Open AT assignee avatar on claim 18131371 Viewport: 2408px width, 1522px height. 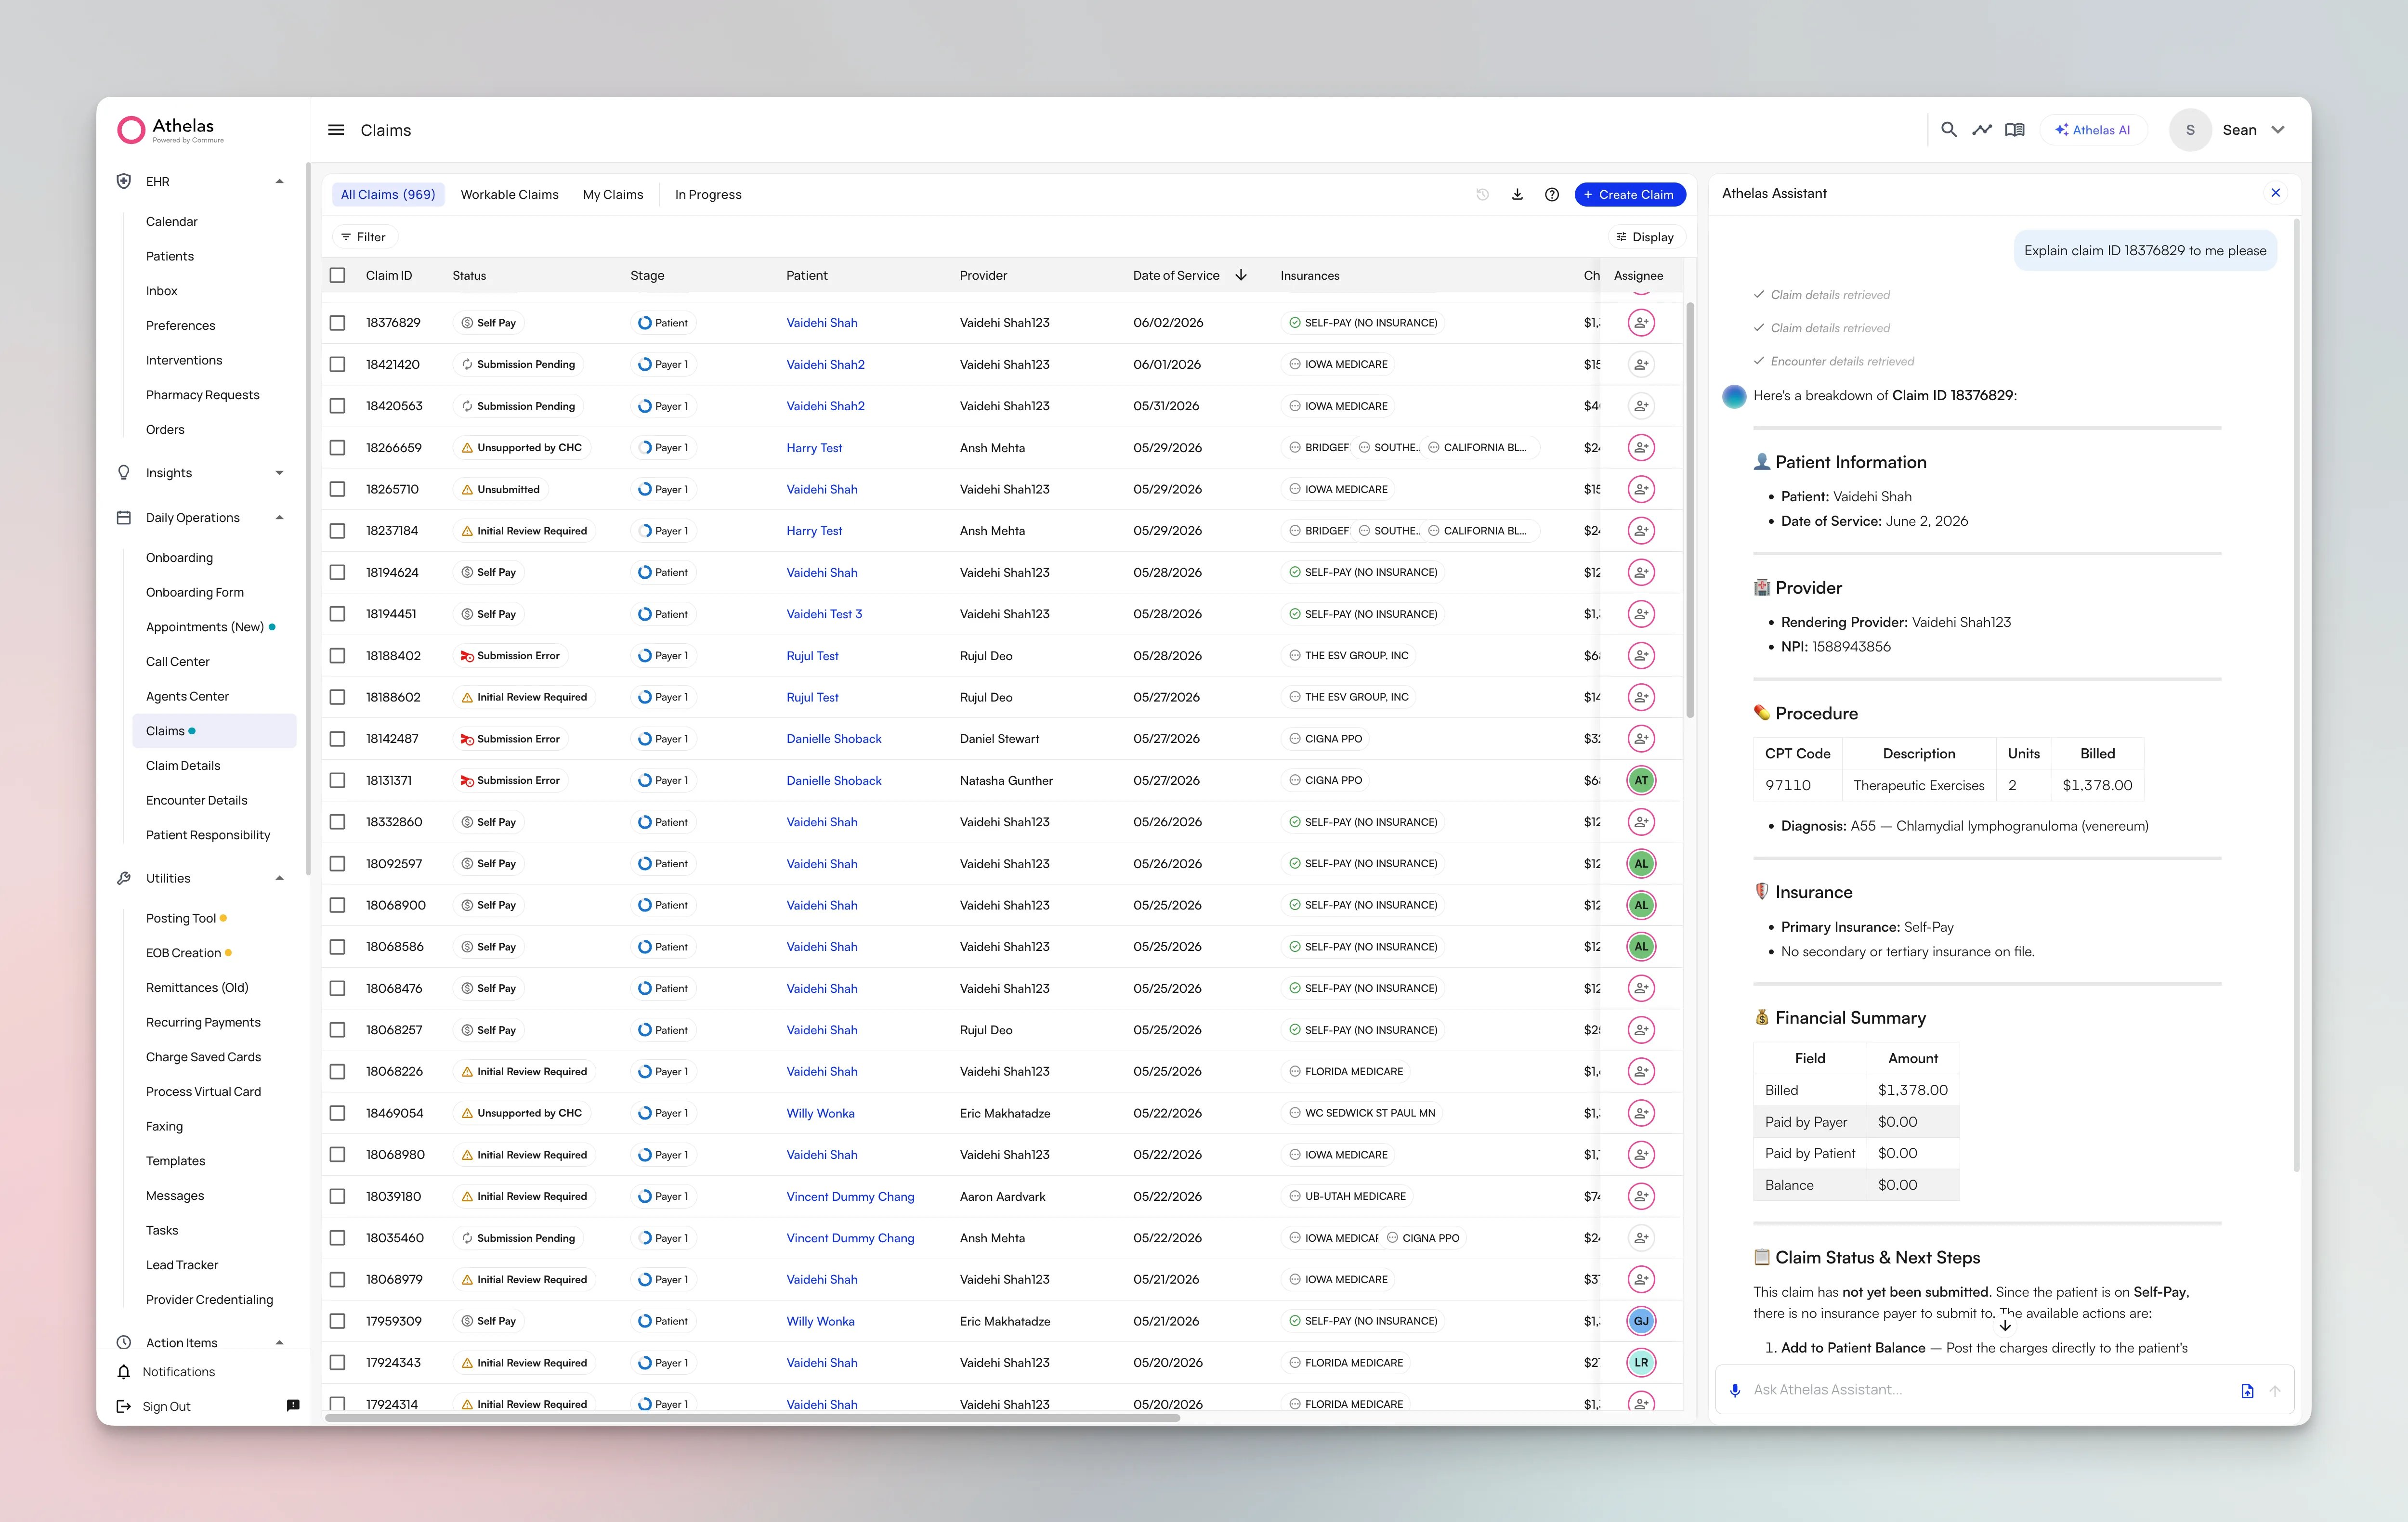(x=1641, y=780)
